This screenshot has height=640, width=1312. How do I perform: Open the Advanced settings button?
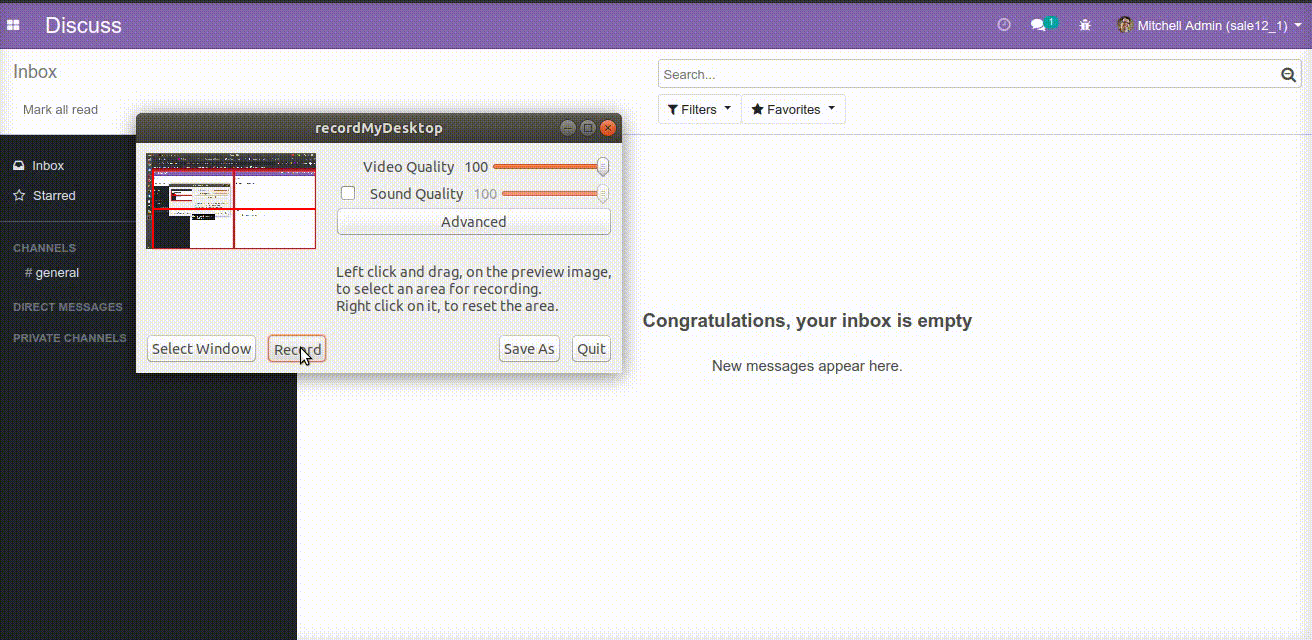coord(474,222)
